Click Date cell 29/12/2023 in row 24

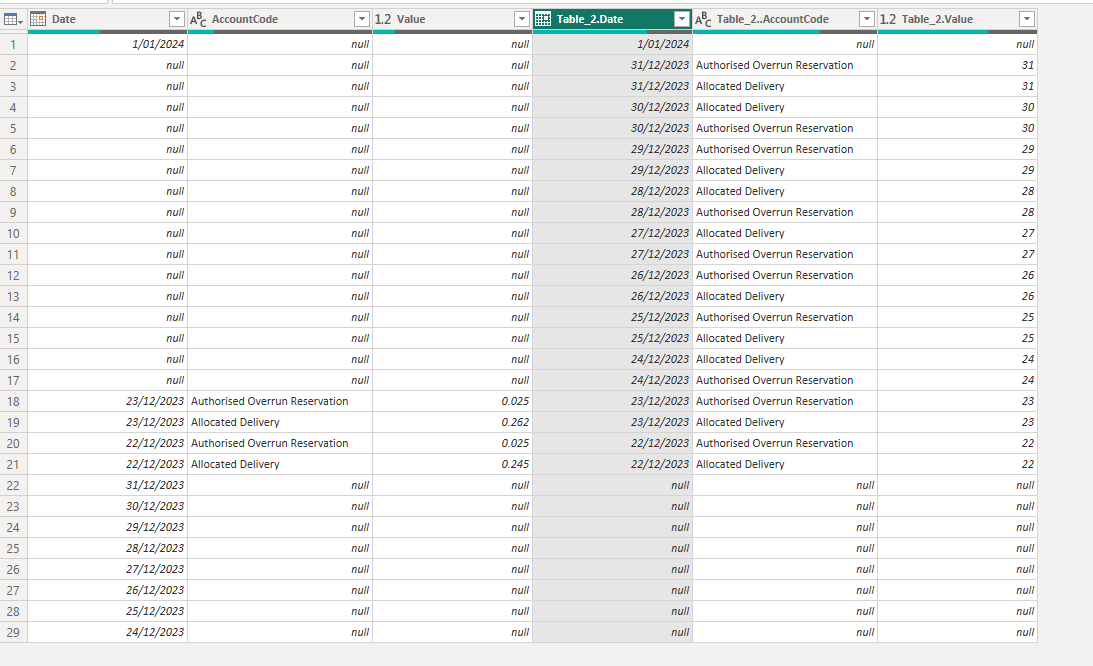point(107,527)
